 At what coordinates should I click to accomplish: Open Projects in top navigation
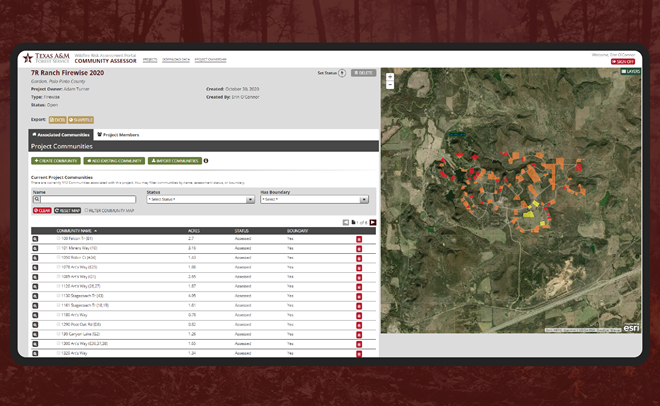(x=150, y=60)
